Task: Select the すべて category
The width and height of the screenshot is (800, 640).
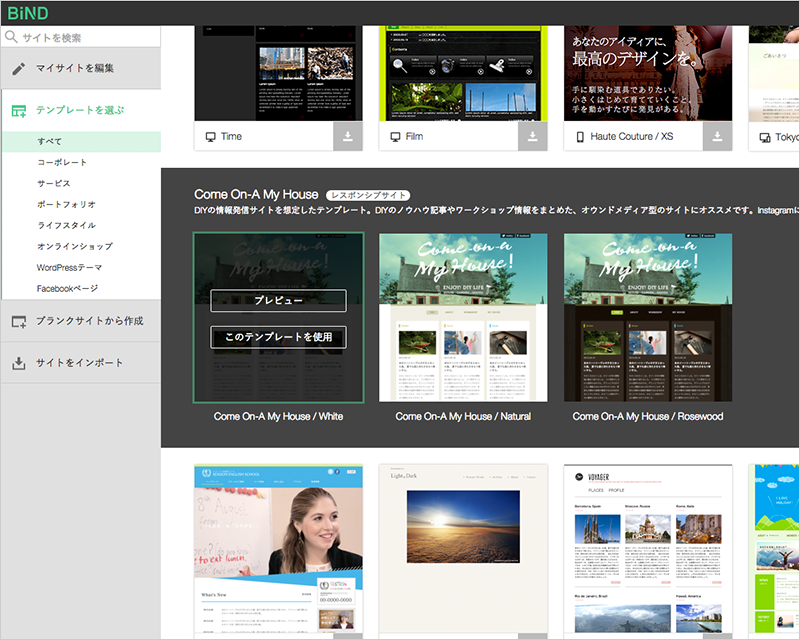Action: coord(50,141)
